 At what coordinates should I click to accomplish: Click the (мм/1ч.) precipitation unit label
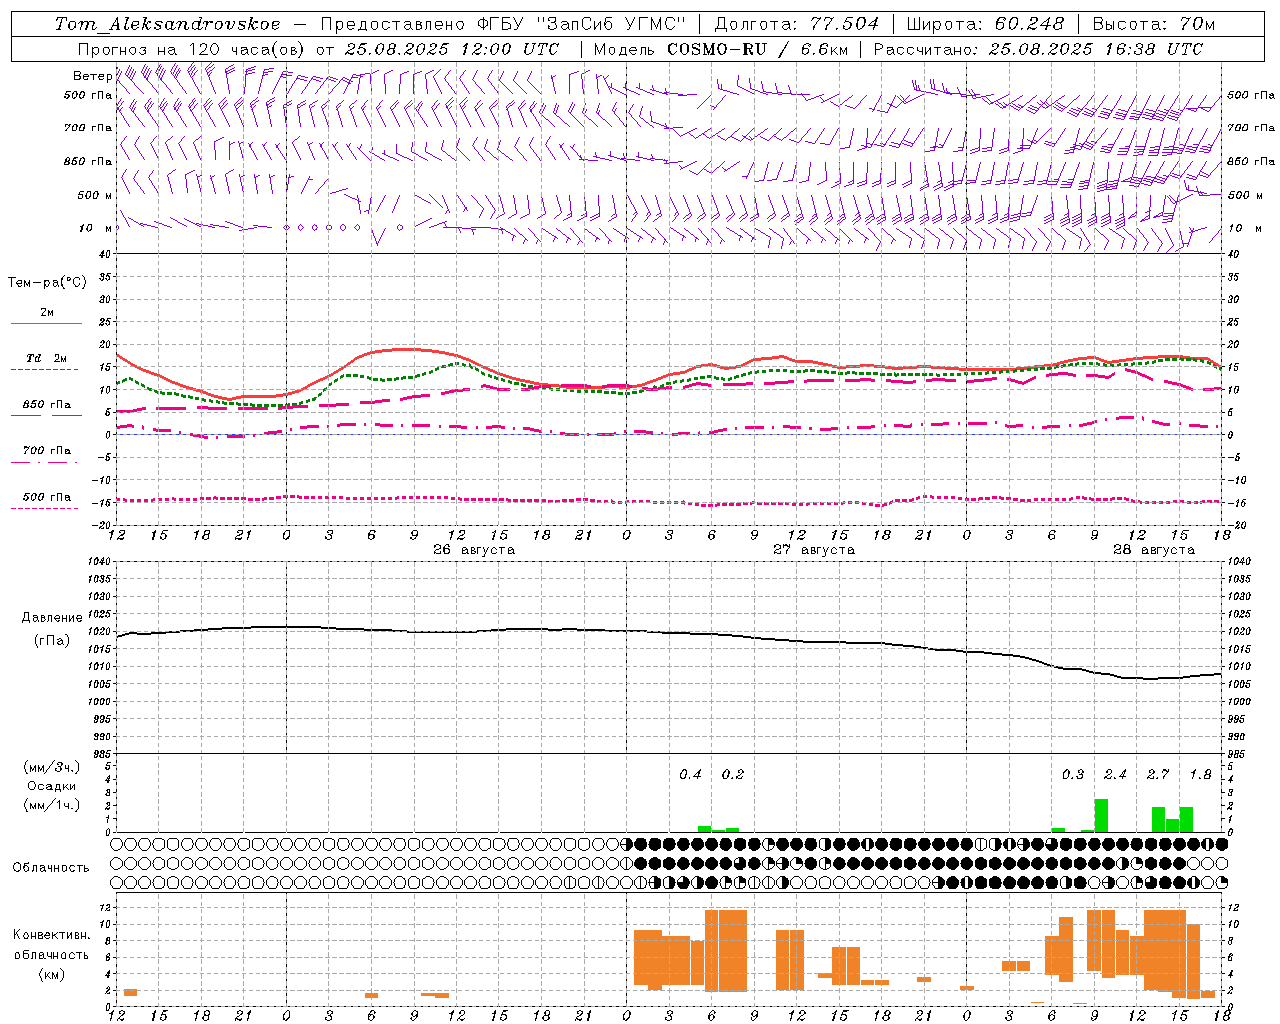click(52, 805)
